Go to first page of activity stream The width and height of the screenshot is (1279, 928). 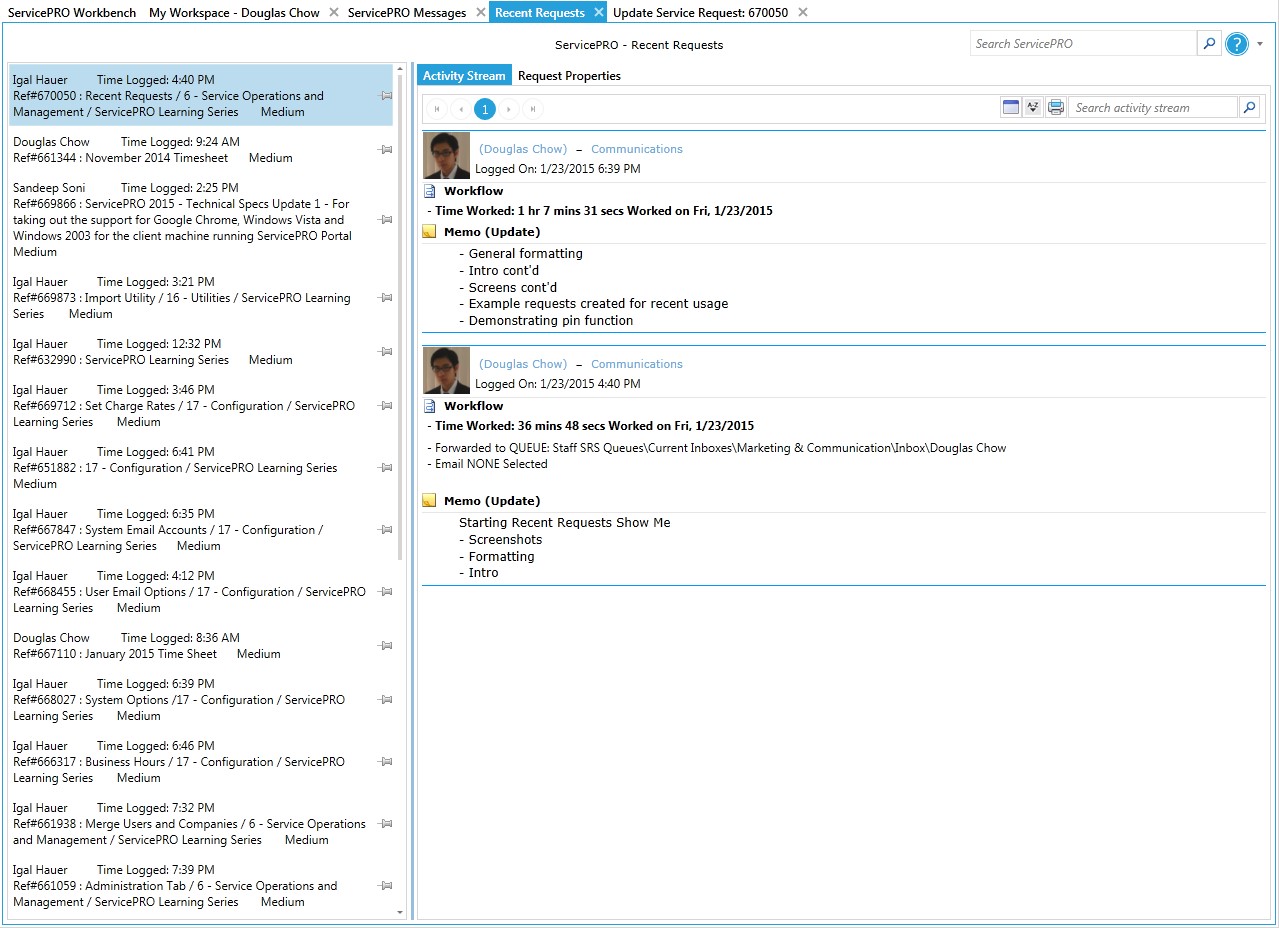pos(437,109)
